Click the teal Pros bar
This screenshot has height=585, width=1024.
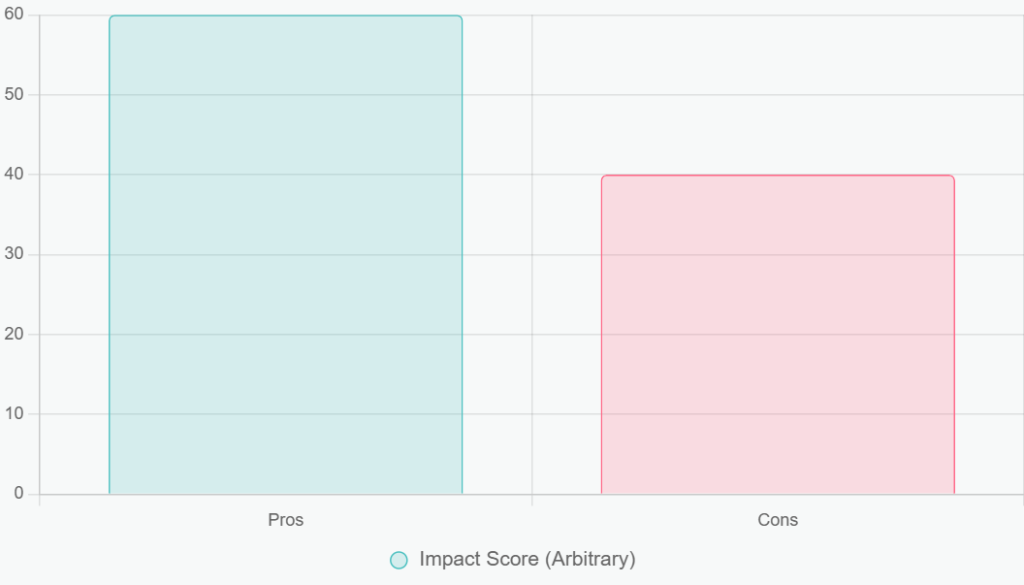[x=285, y=255]
